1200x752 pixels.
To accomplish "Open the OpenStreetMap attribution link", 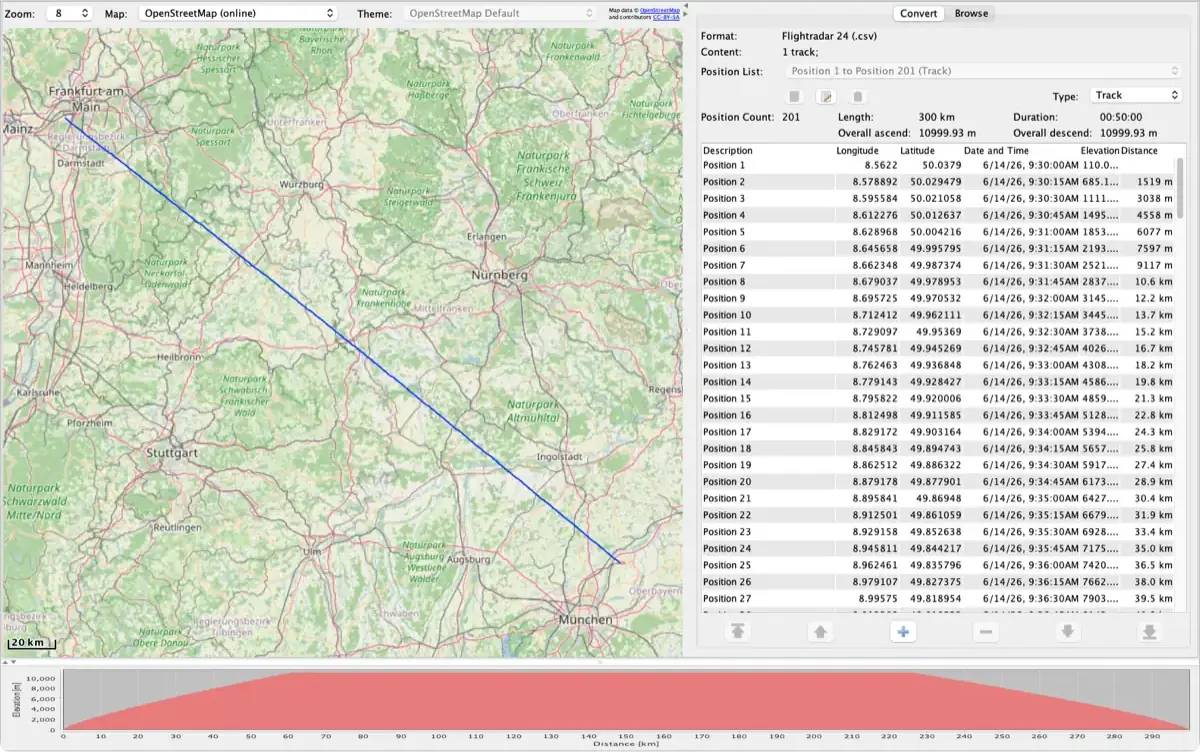I will [661, 10].
